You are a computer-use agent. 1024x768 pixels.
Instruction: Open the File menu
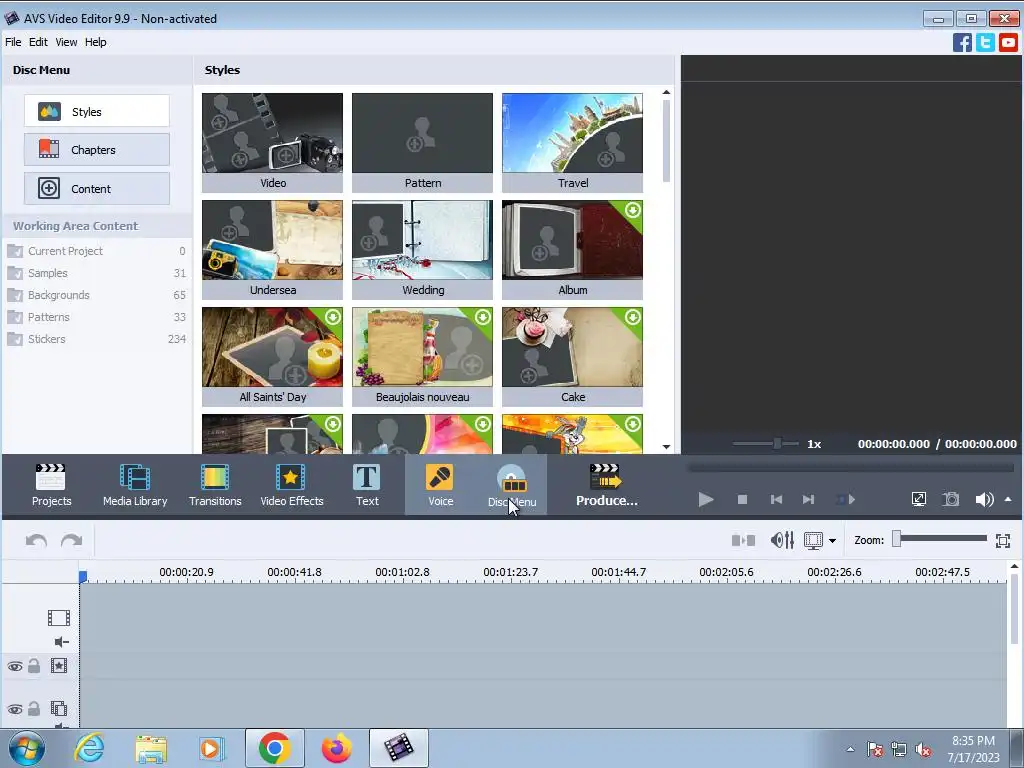pyautogui.click(x=13, y=42)
